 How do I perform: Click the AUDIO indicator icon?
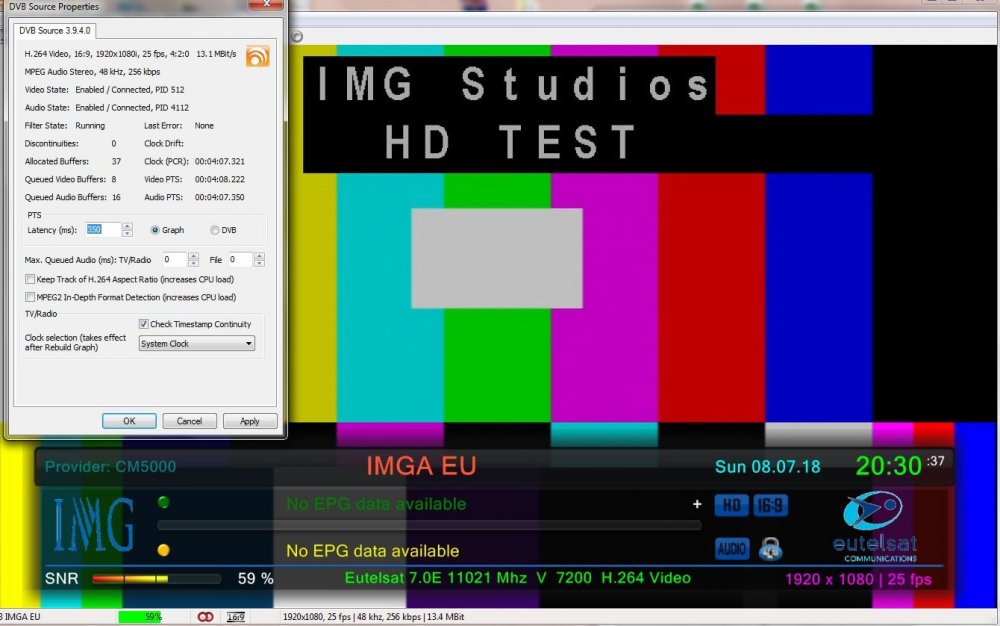(x=732, y=548)
